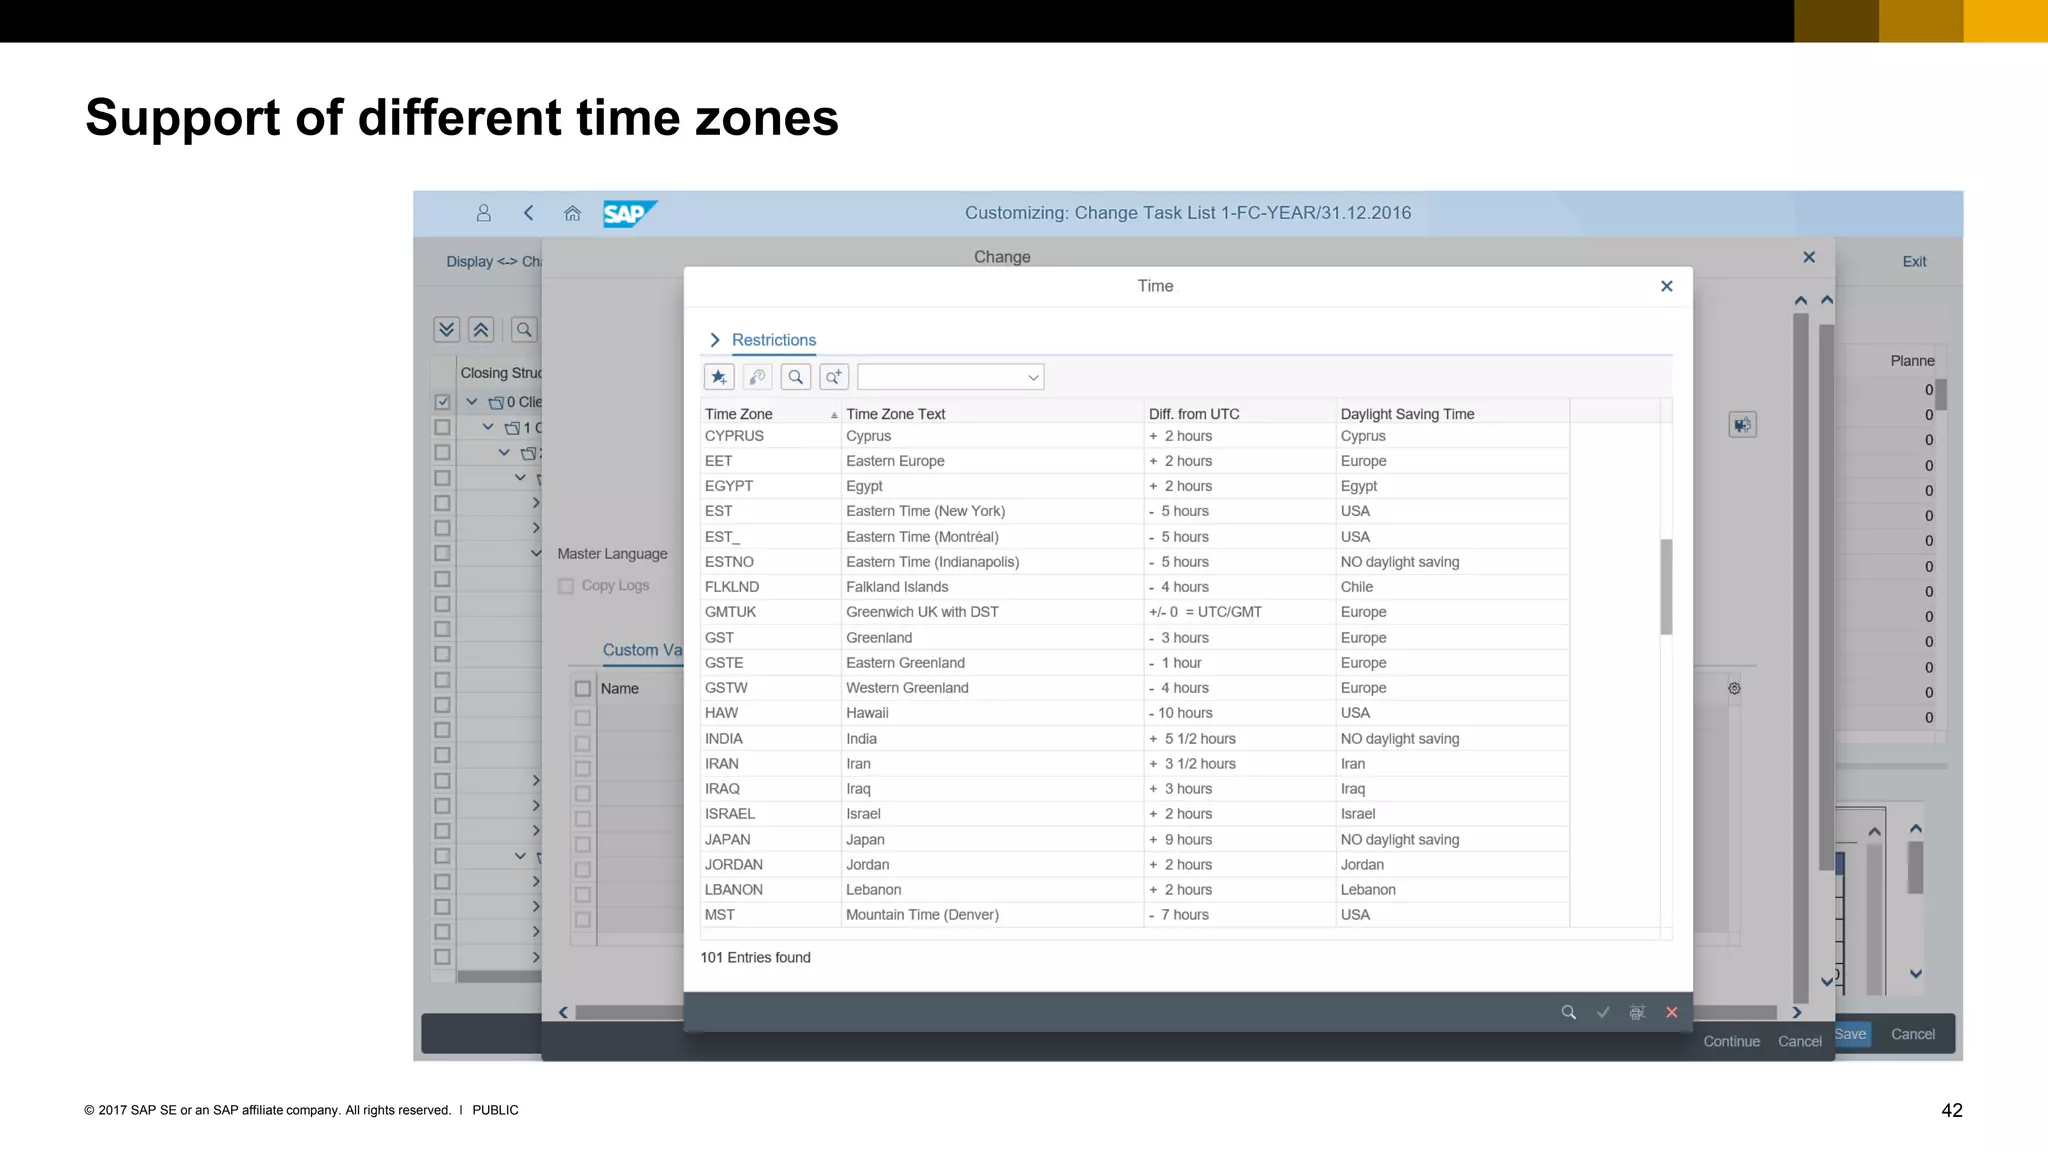Viewport: 2048px width, 1152px height.
Task: Toggle the Copy Logs checkbox
Action: pyautogui.click(x=567, y=586)
